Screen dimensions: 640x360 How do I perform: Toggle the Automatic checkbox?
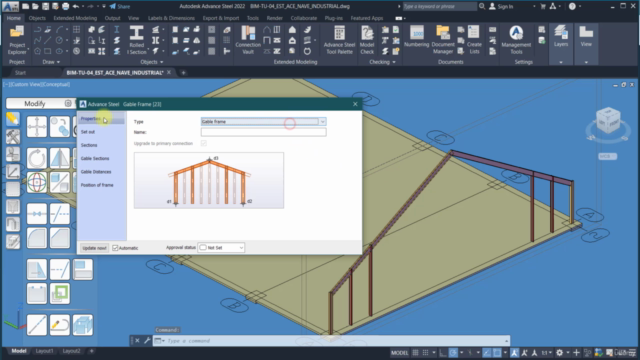(x=115, y=248)
